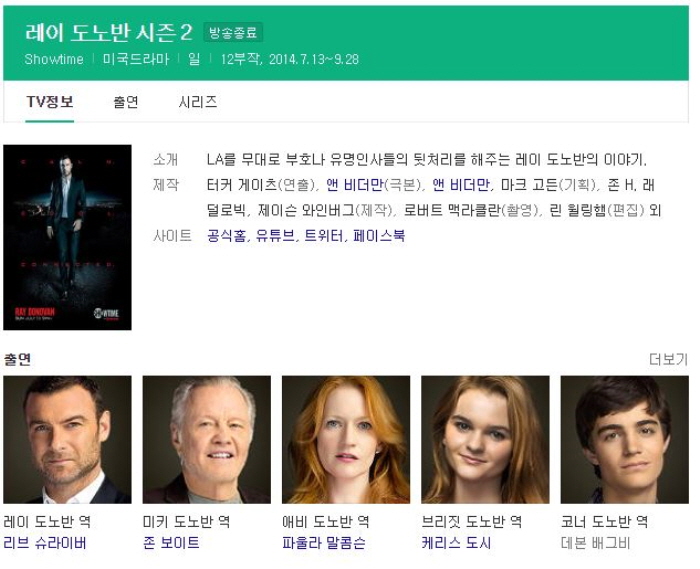
Task: Open the 존 보이트 name link
Action: click(x=171, y=543)
